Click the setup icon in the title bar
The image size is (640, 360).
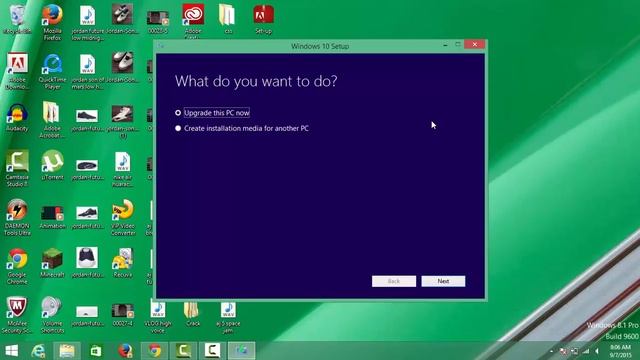161,46
